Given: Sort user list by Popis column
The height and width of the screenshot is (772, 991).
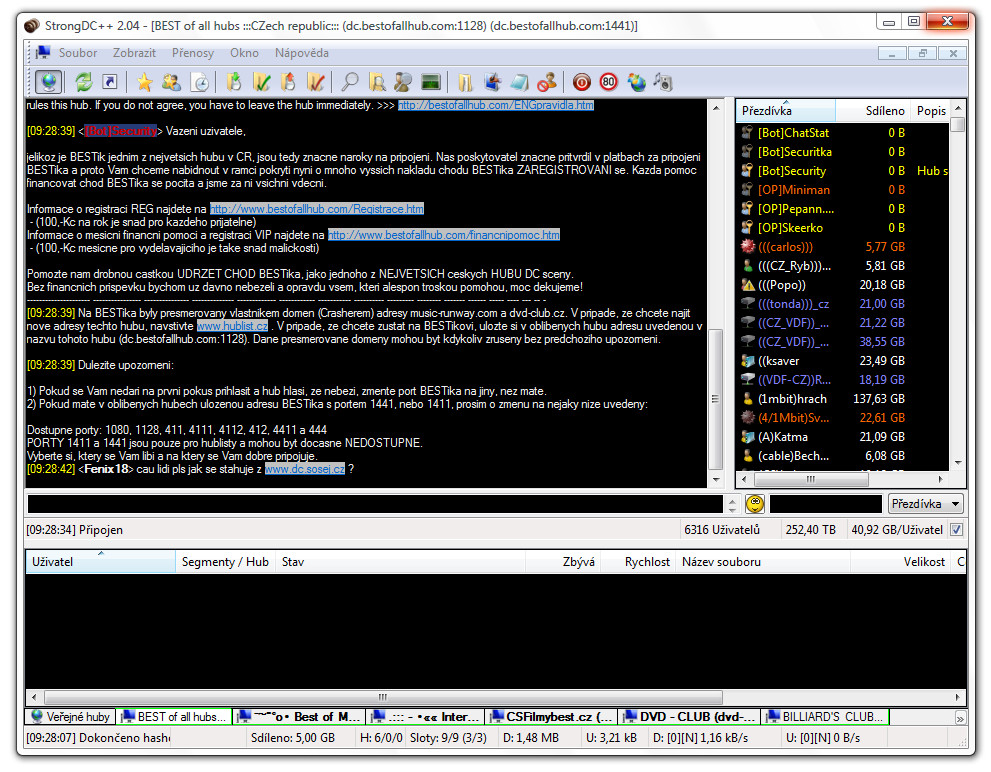Looking at the screenshot, I should point(930,111).
